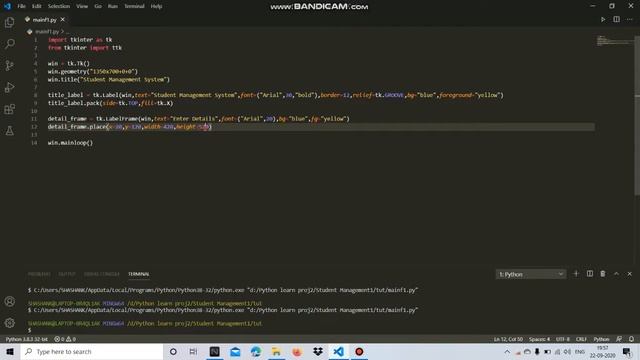Split the terminal panel
Screen dimensions: 640x360
(x=590, y=274)
